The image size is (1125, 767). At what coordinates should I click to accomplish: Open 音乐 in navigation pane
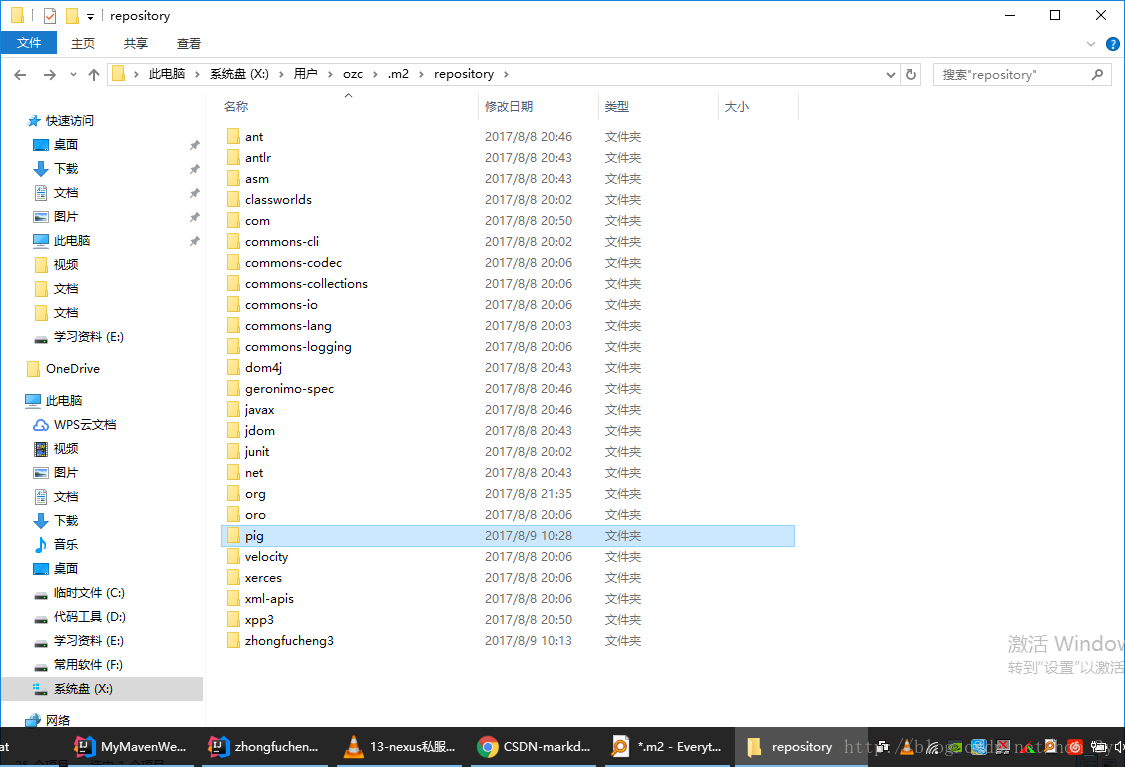[65, 545]
